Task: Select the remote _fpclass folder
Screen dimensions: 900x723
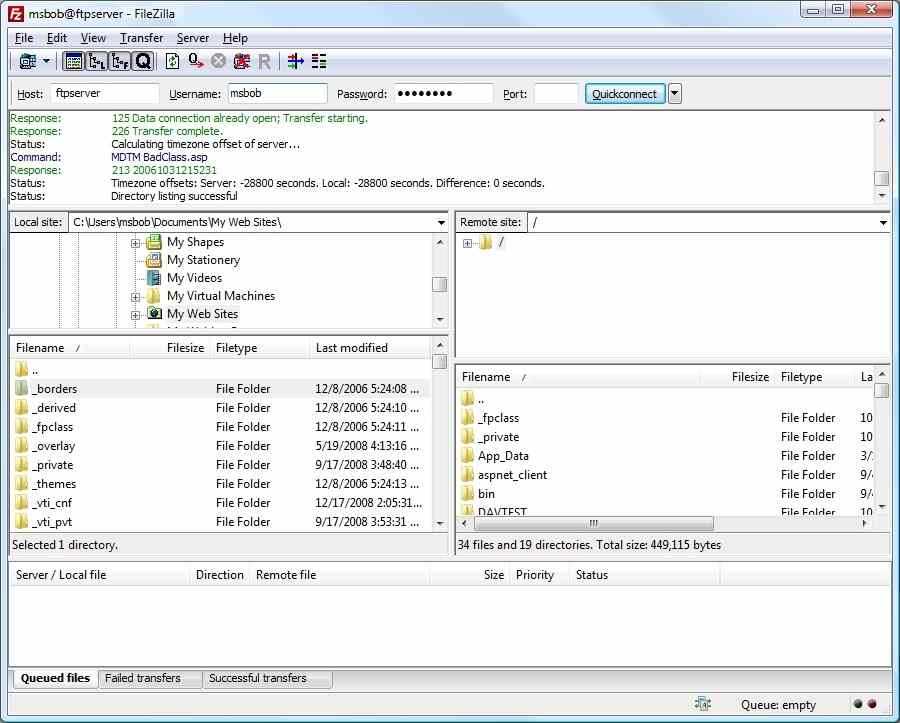Action: [x=666, y=418]
